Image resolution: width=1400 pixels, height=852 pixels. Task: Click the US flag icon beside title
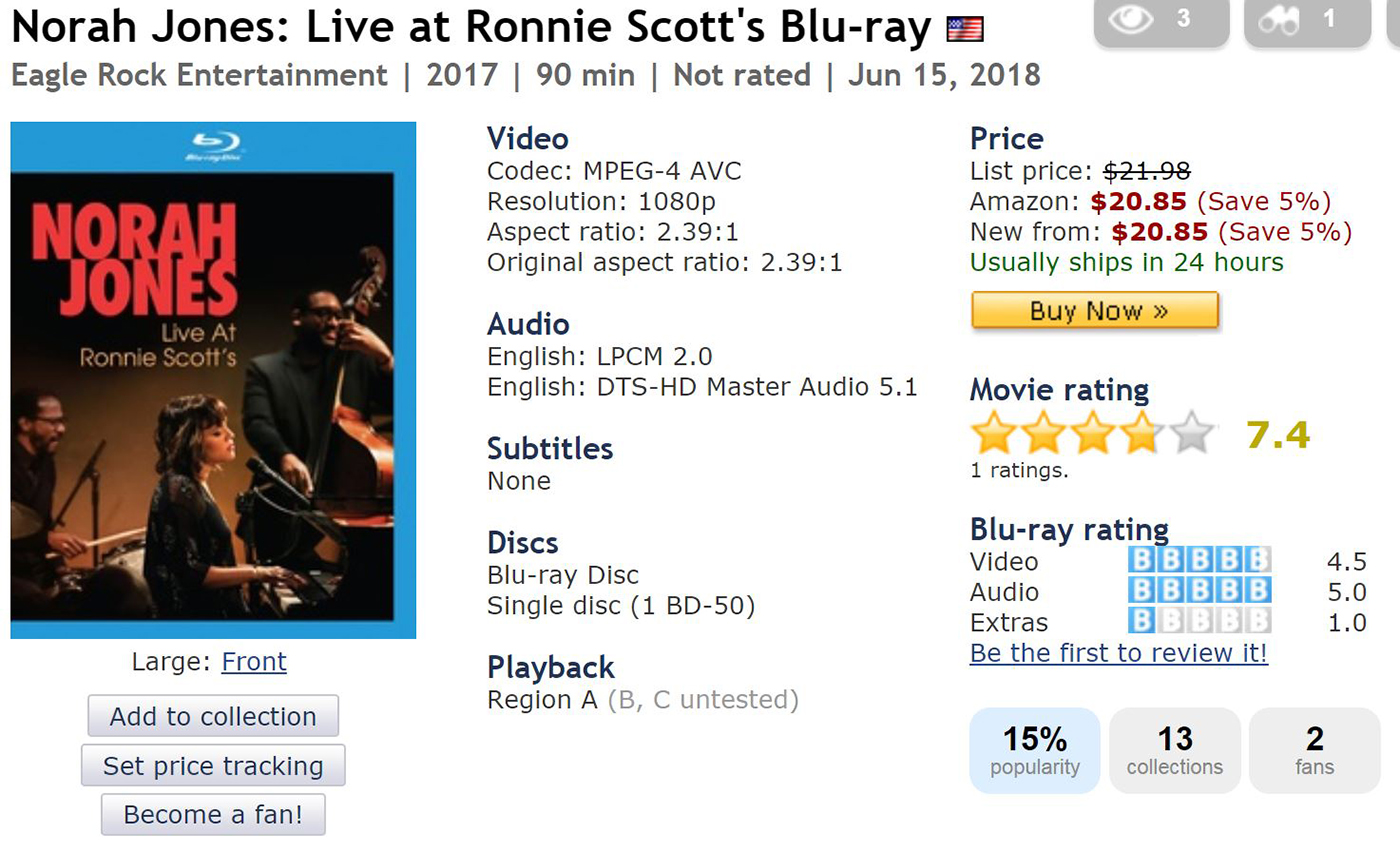[965, 30]
